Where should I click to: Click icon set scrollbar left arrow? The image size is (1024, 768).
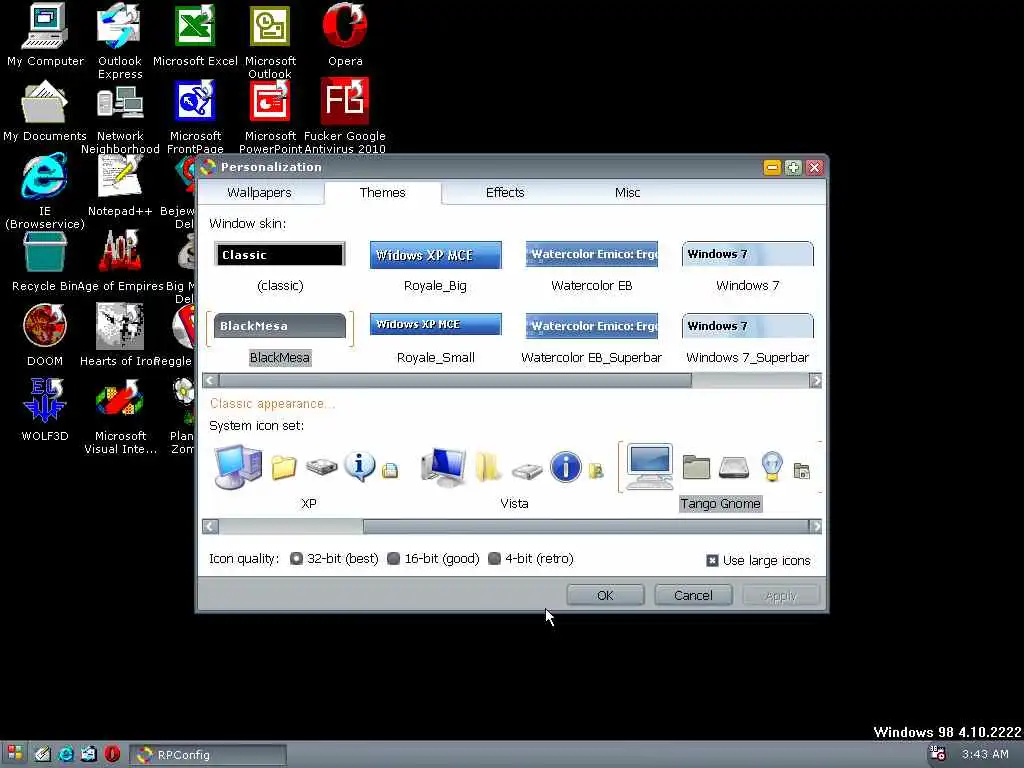(210, 526)
